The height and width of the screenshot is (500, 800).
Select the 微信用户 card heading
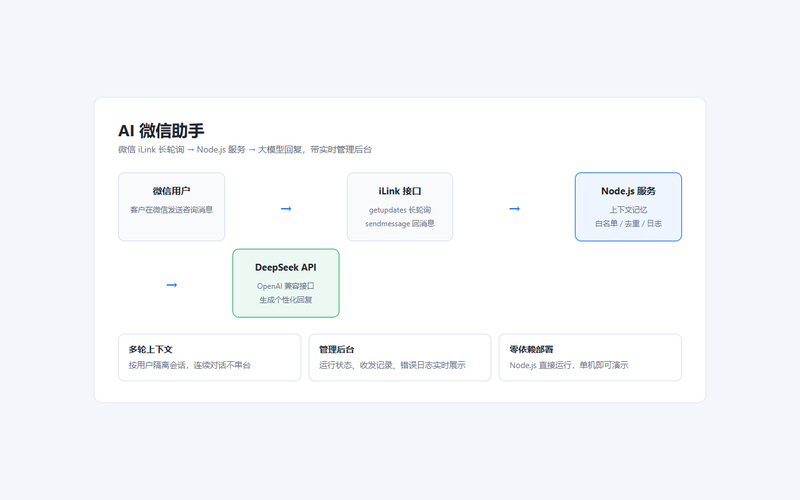[171, 191]
